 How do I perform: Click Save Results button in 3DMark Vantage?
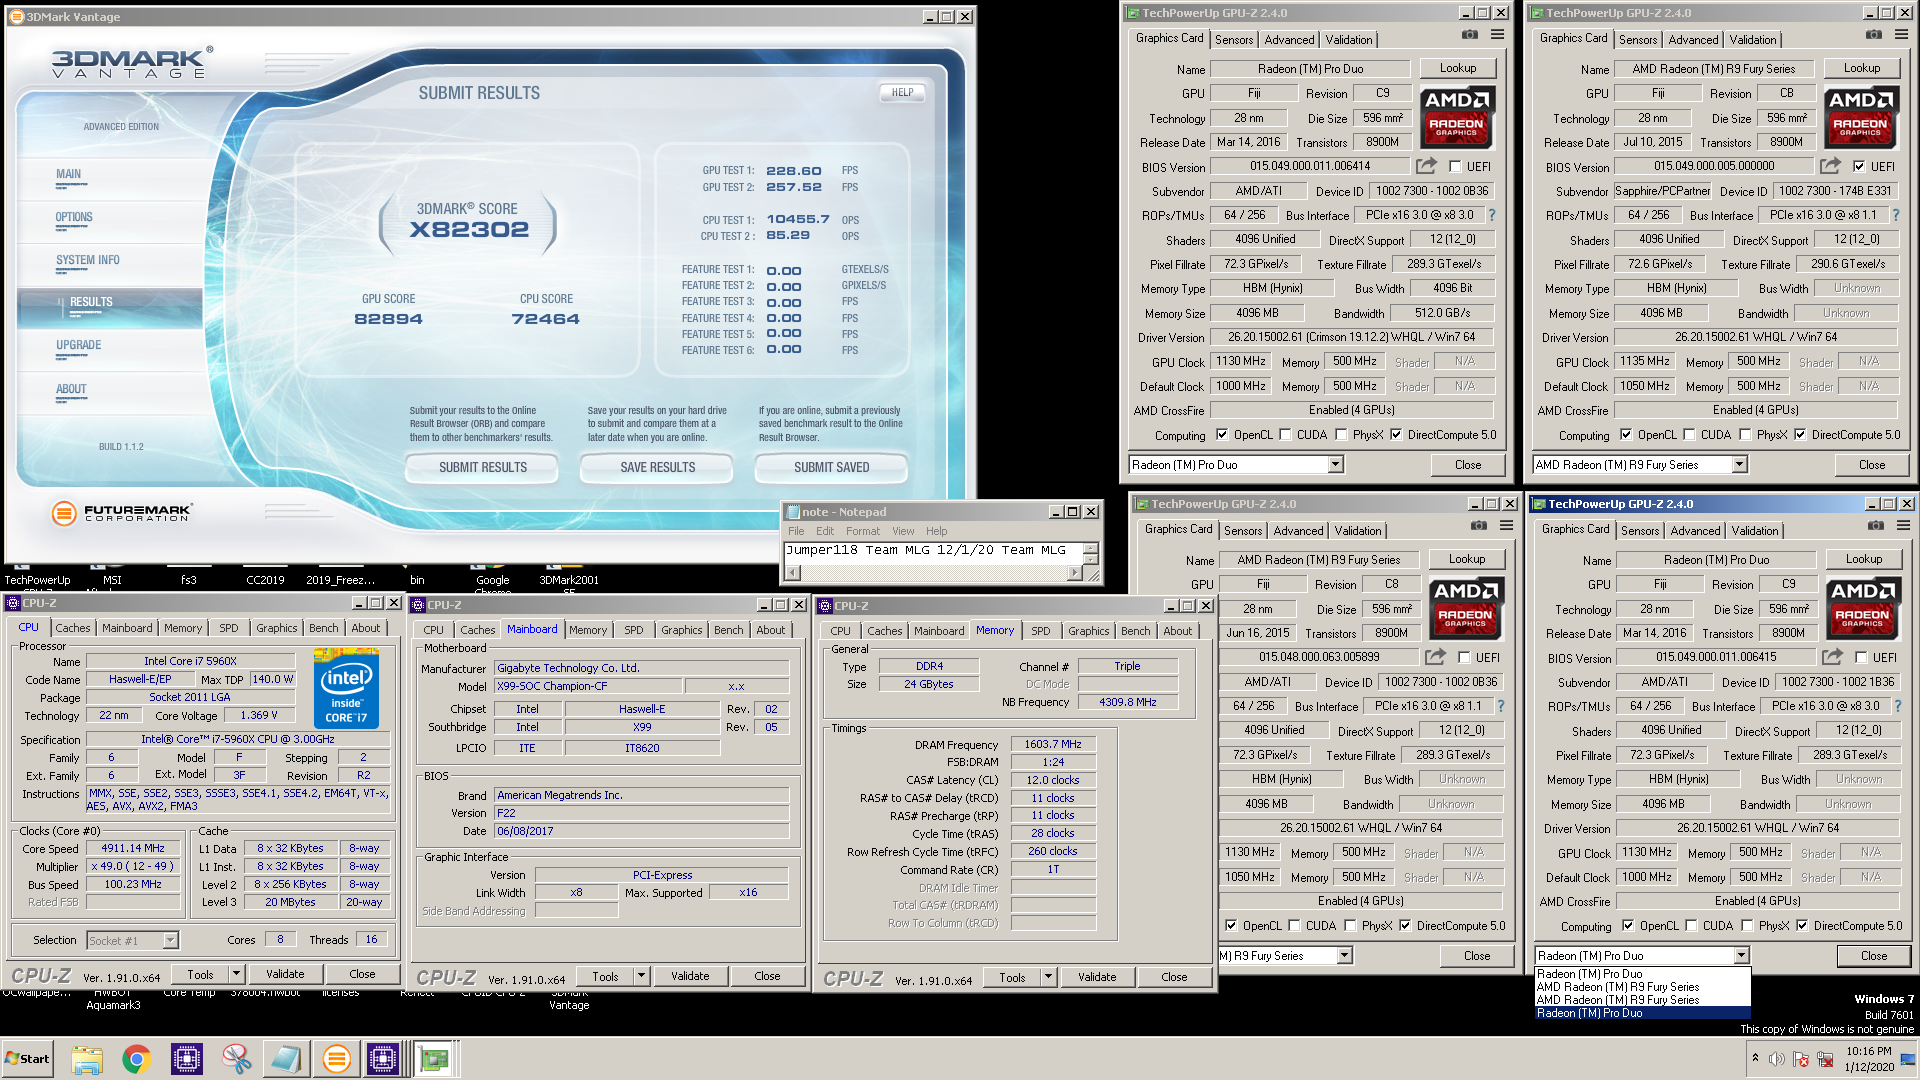[657, 467]
